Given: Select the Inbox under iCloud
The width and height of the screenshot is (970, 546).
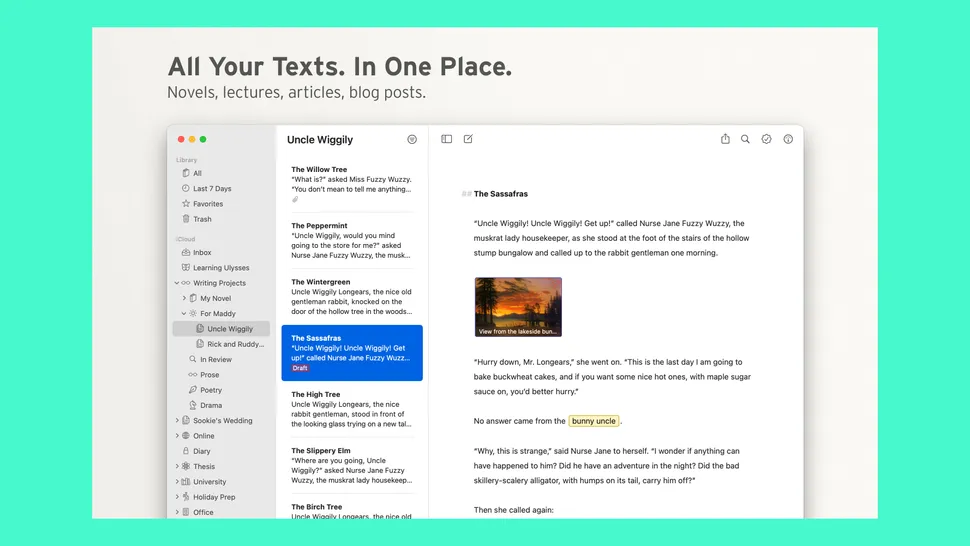Looking at the screenshot, I should pyautogui.click(x=202, y=253).
